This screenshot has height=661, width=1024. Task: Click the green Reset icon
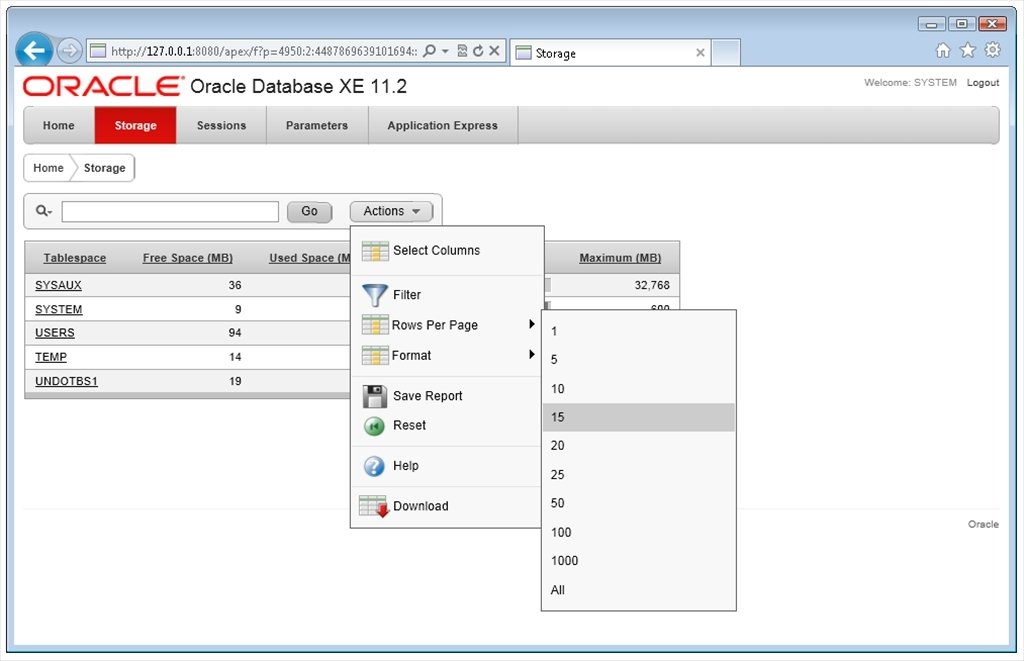(374, 426)
